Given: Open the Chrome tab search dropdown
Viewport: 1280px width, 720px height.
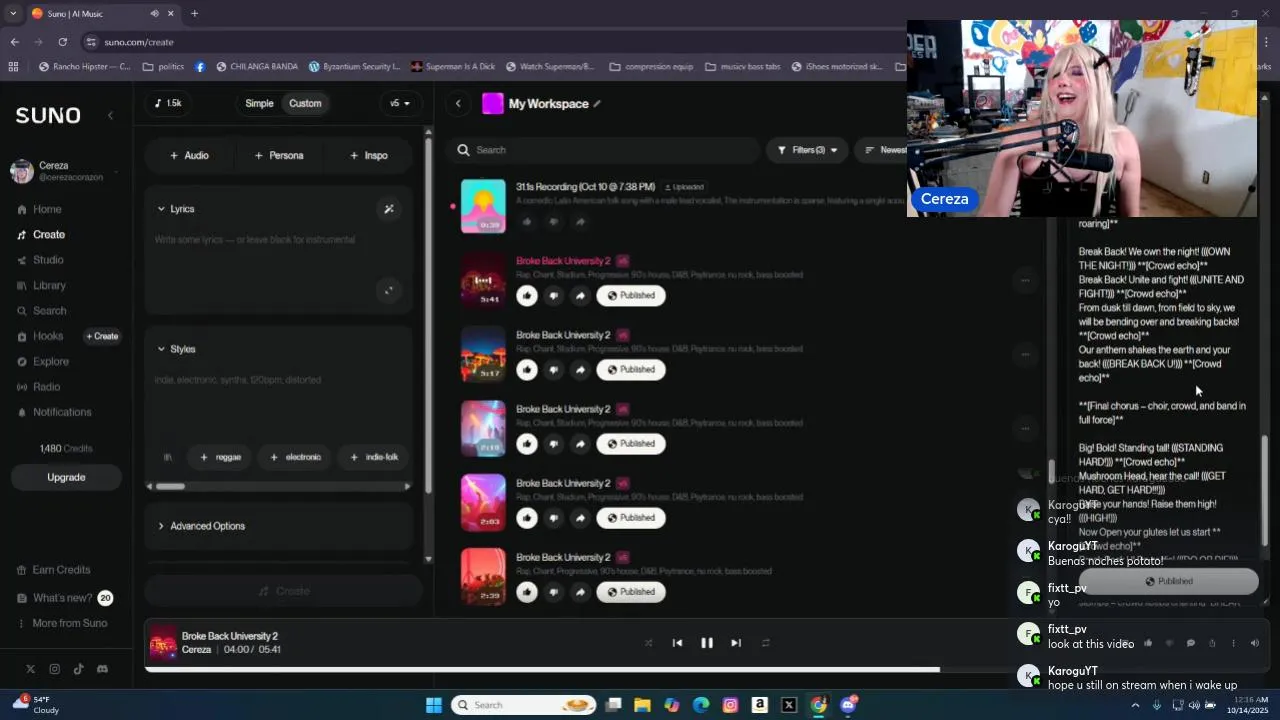Looking at the screenshot, I should [13, 14].
